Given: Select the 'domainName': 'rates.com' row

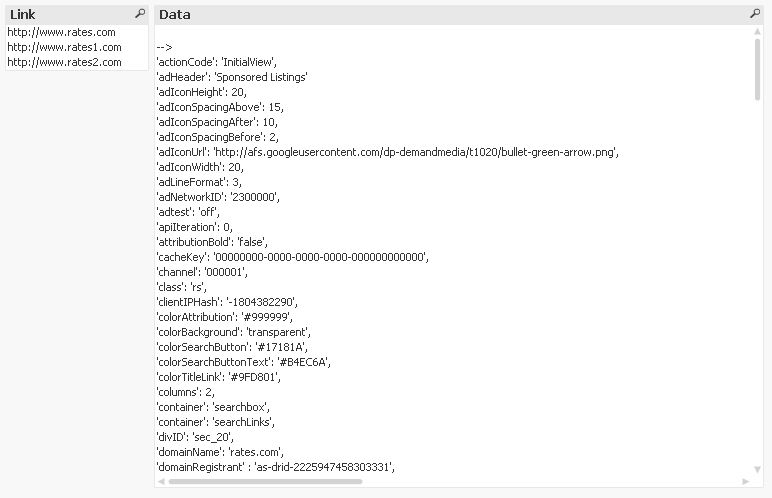Looking at the screenshot, I should (x=220, y=452).
